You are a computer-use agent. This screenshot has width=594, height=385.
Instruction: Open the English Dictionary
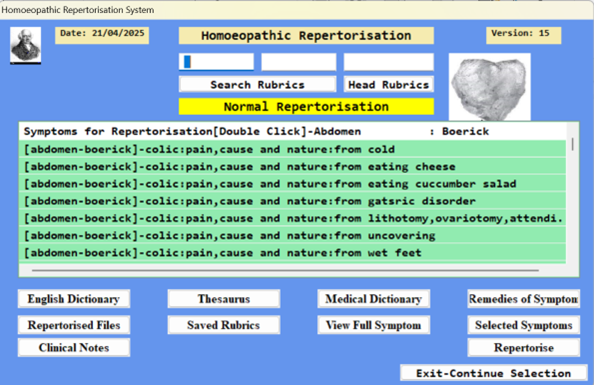74,299
